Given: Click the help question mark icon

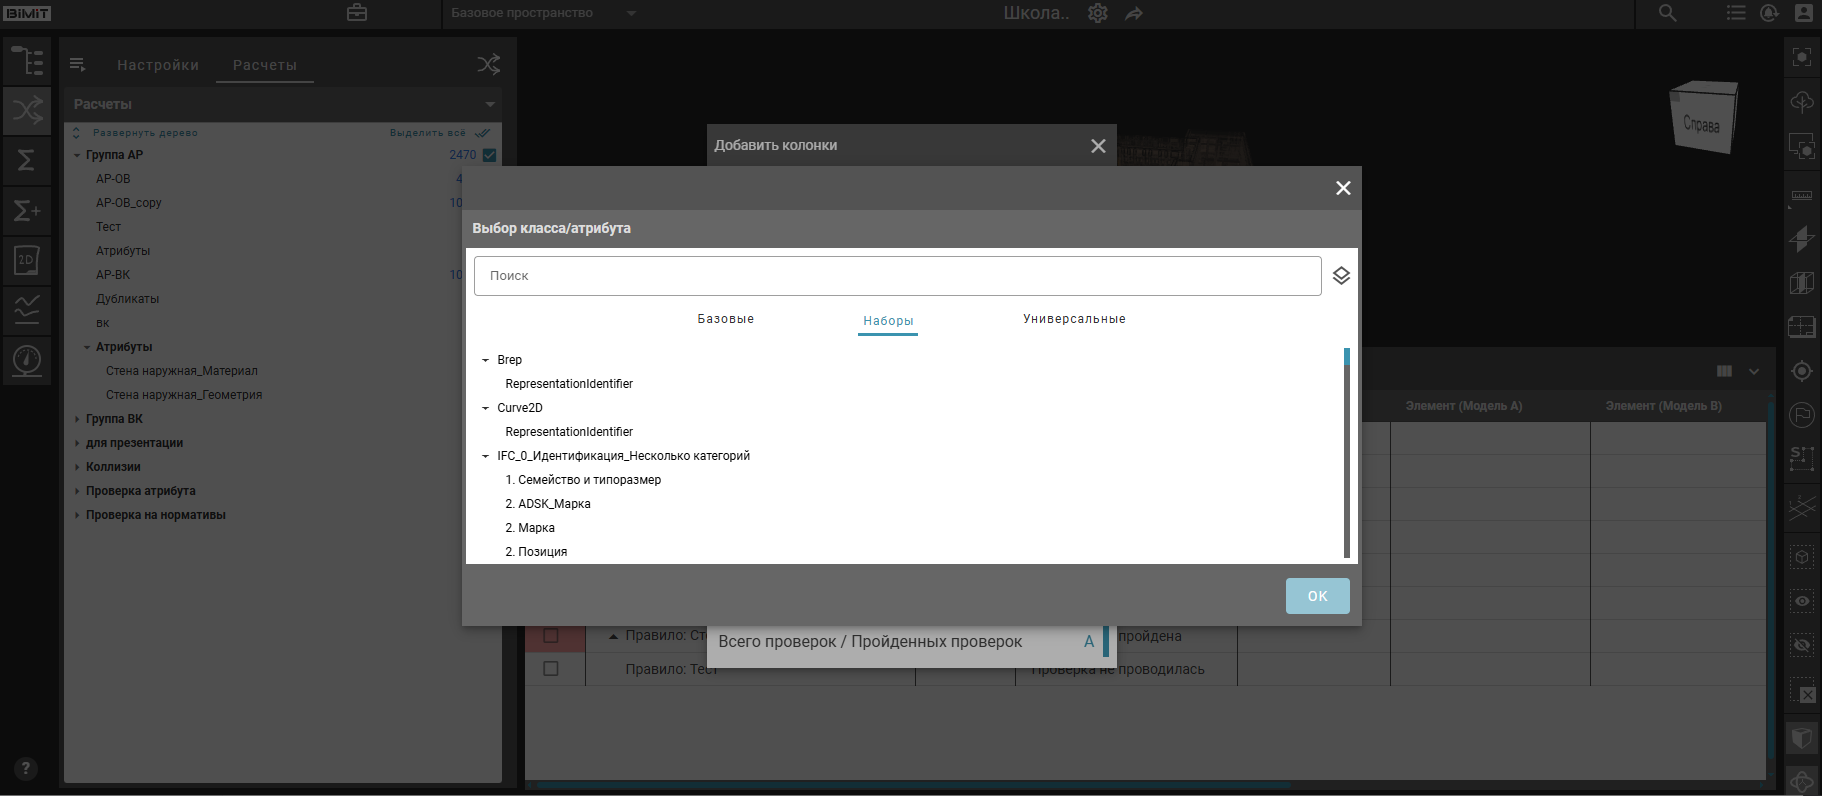Looking at the screenshot, I should [26, 768].
